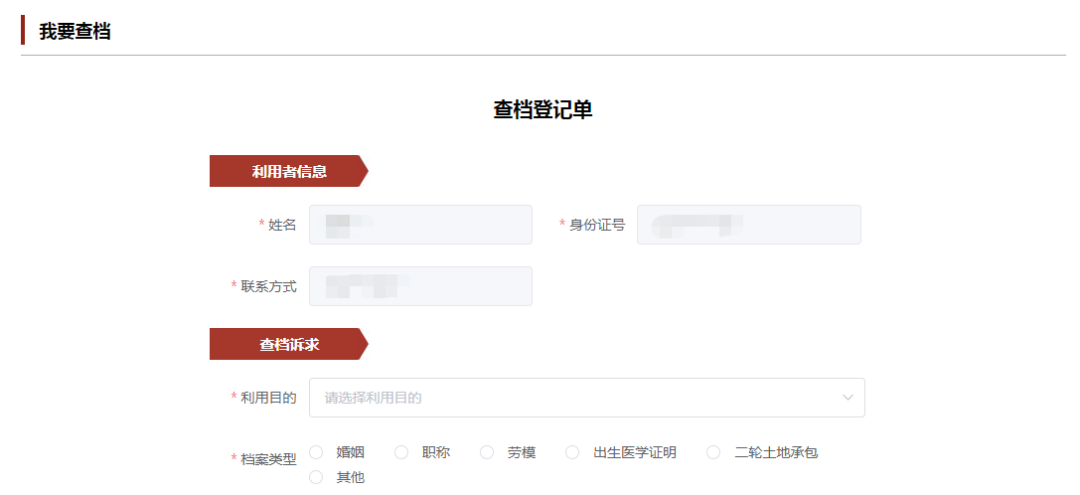Viewport: 1080px width, 495px height.
Task: Select 二轮土地承包 archive type
Action: (714, 453)
